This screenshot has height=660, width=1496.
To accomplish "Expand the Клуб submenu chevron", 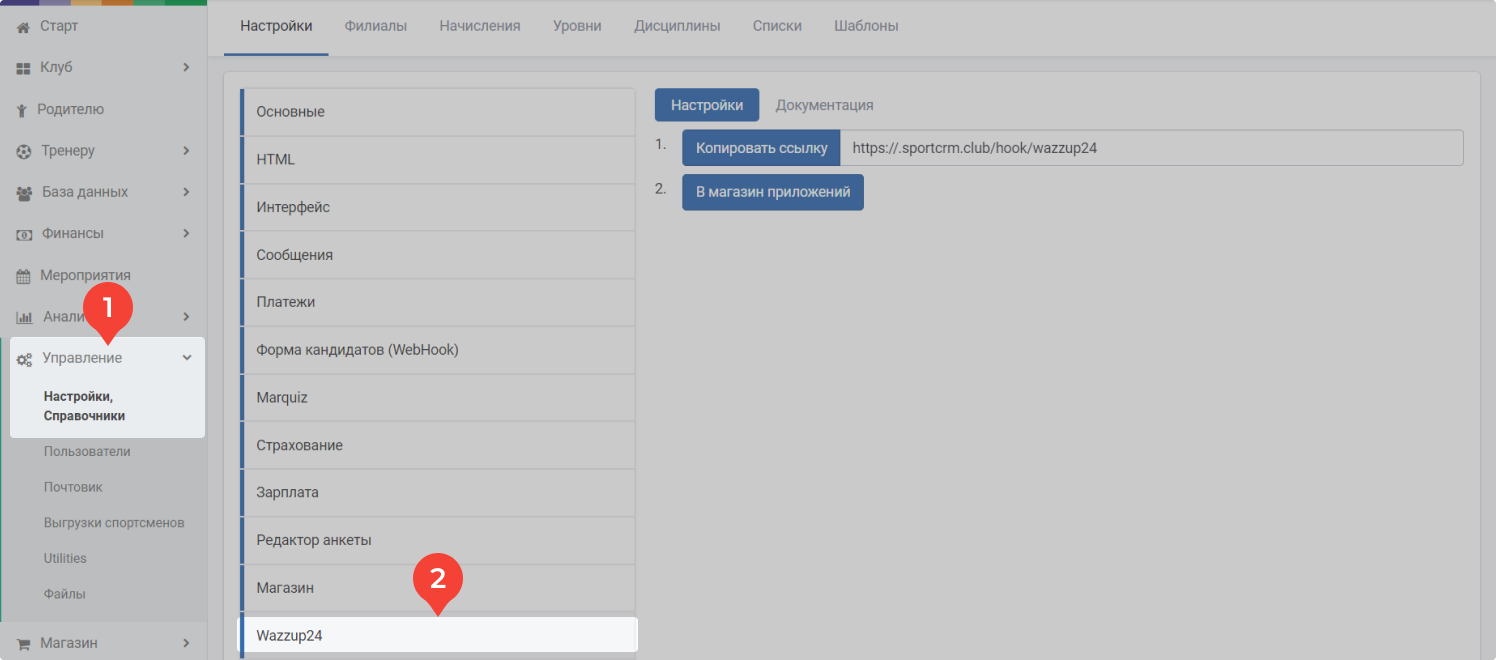I will (x=187, y=67).
